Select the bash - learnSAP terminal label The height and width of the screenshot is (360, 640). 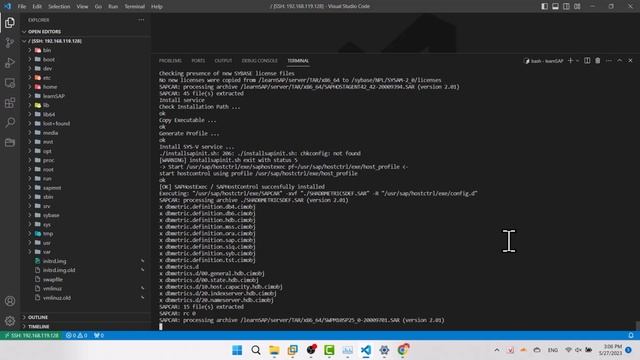[543, 61]
